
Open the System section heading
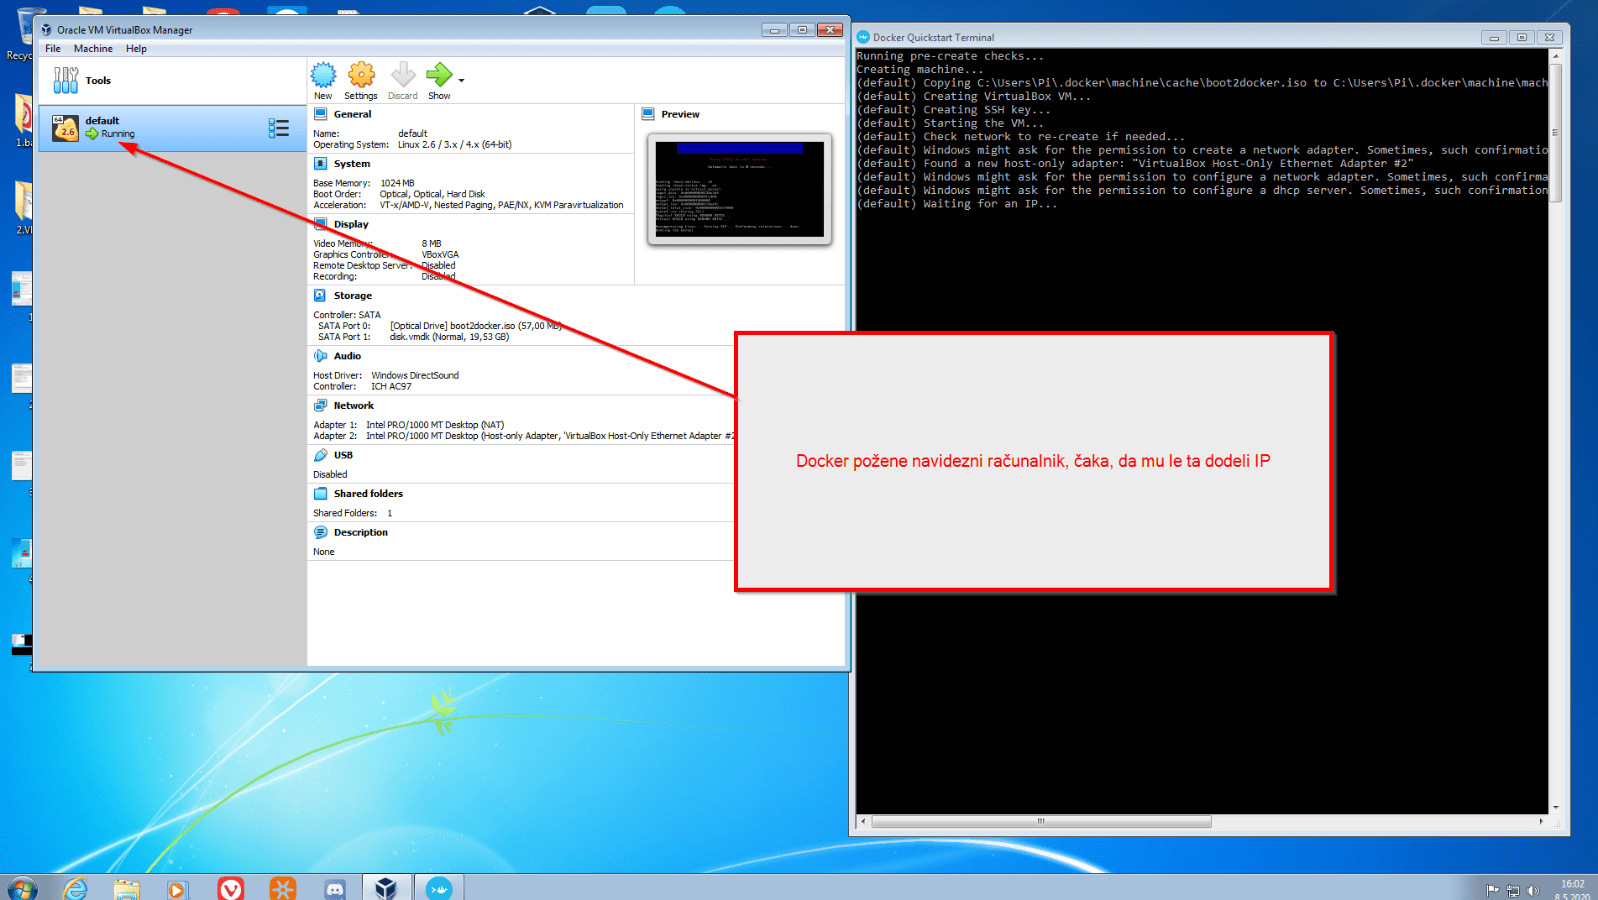tap(351, 163)
